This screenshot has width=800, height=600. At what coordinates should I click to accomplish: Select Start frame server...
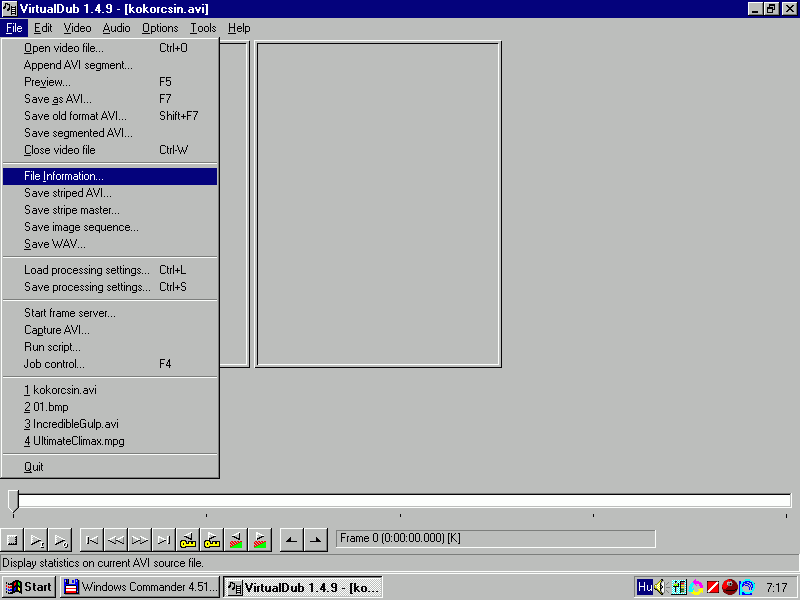pos(110,313)
